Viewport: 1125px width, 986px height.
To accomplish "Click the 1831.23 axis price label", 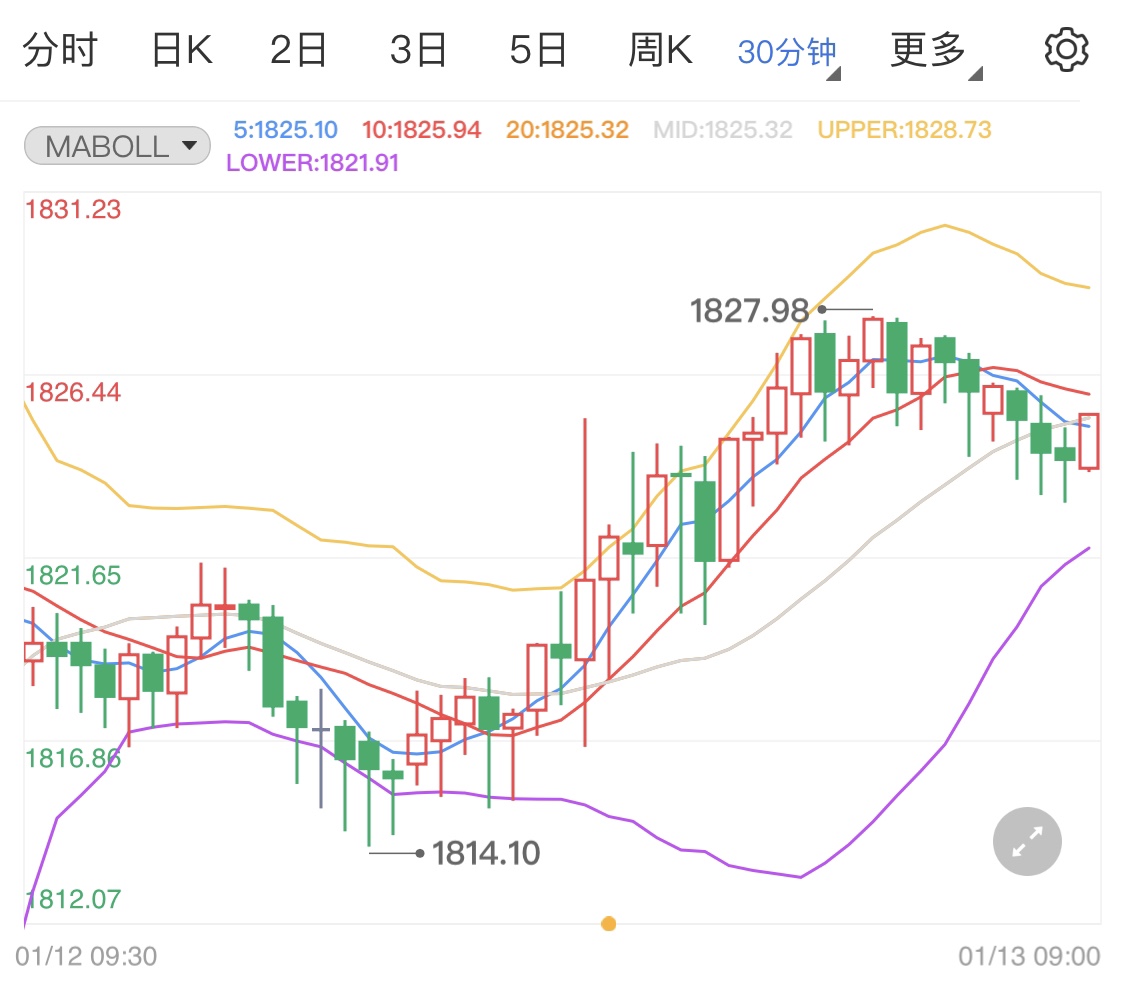I will (73, 210).
